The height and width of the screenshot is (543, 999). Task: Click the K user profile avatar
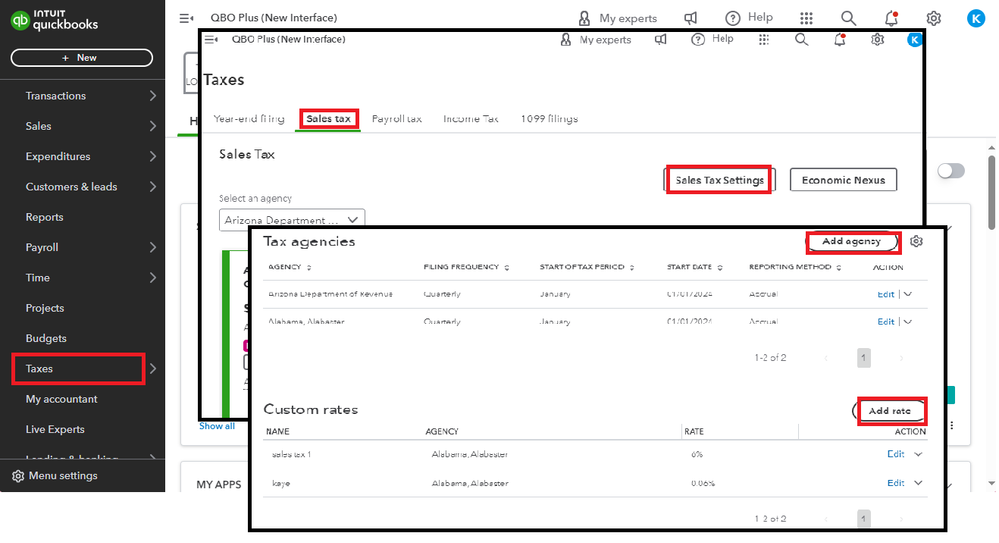point(975,18)
